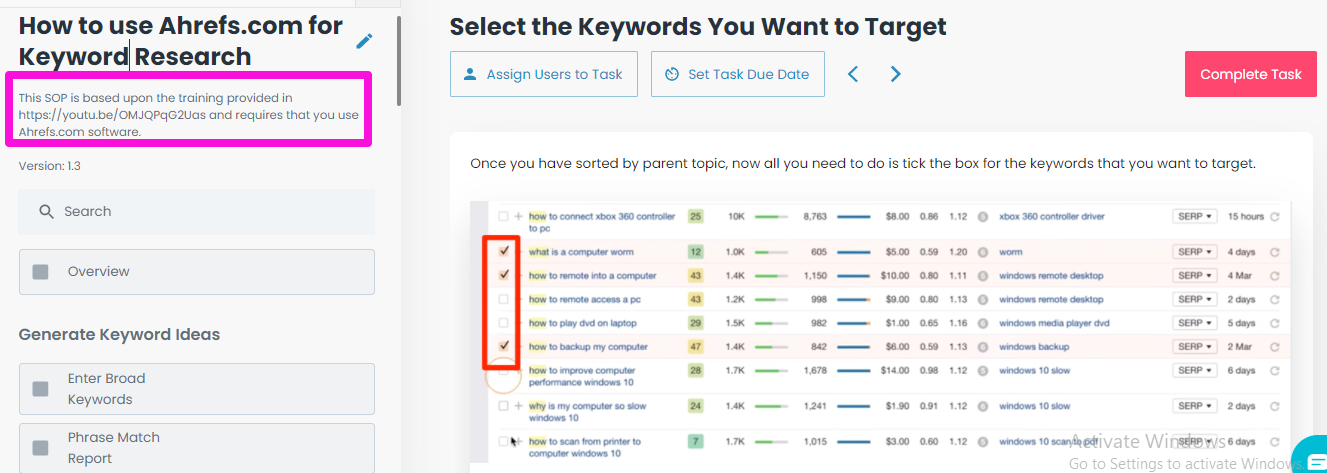Viewport: 1327px width, 473px height.
Task: Click into the sidebar Search field
Action: (x=197, y=211)
